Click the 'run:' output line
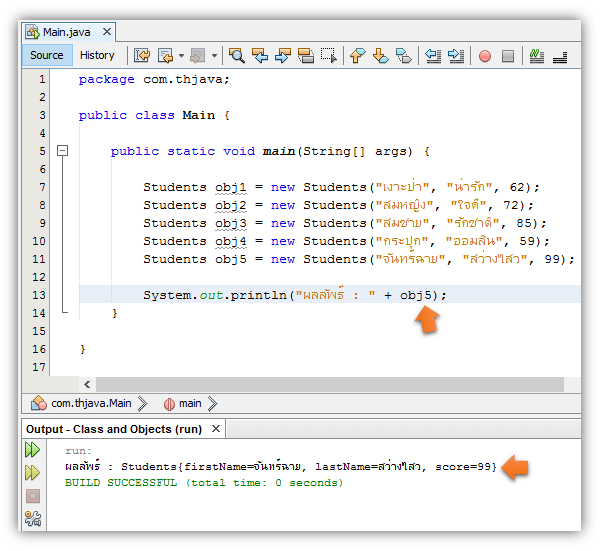Image resolution: width=602 pixels, height=551 pixels. point(78,451)
